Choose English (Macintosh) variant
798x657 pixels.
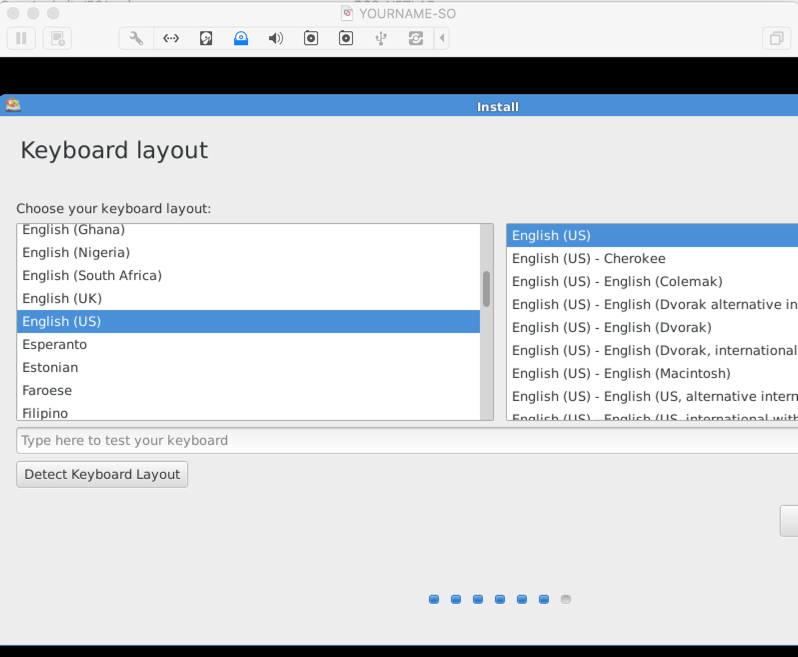652,373
